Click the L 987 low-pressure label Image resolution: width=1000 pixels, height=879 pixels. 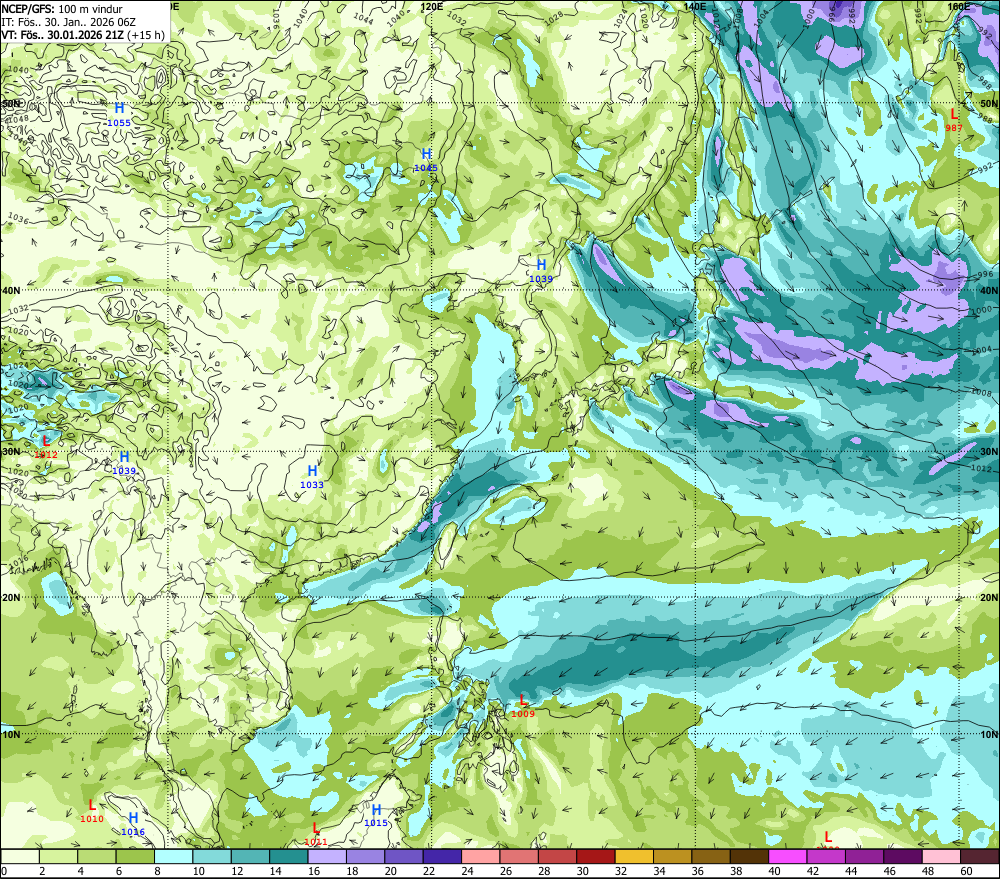(954, 119)
